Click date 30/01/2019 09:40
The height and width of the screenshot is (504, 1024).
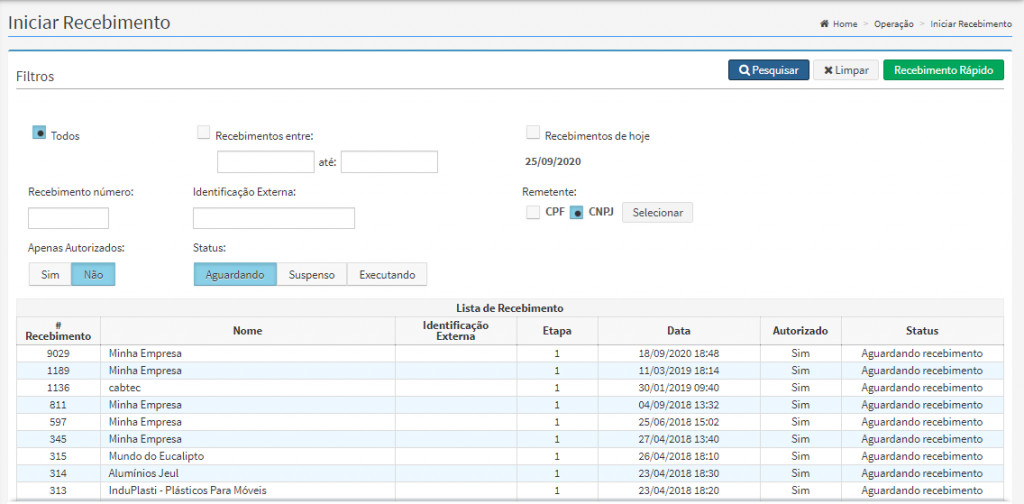tap(679, 387)
